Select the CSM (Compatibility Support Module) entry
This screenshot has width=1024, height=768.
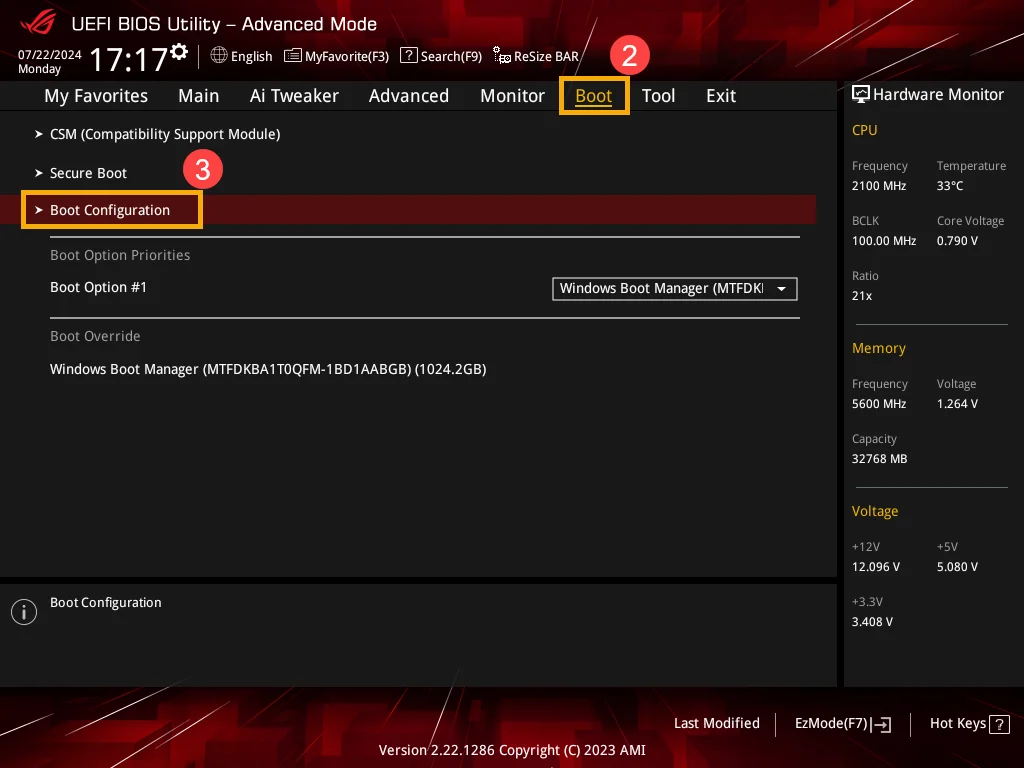coord(165,134)
